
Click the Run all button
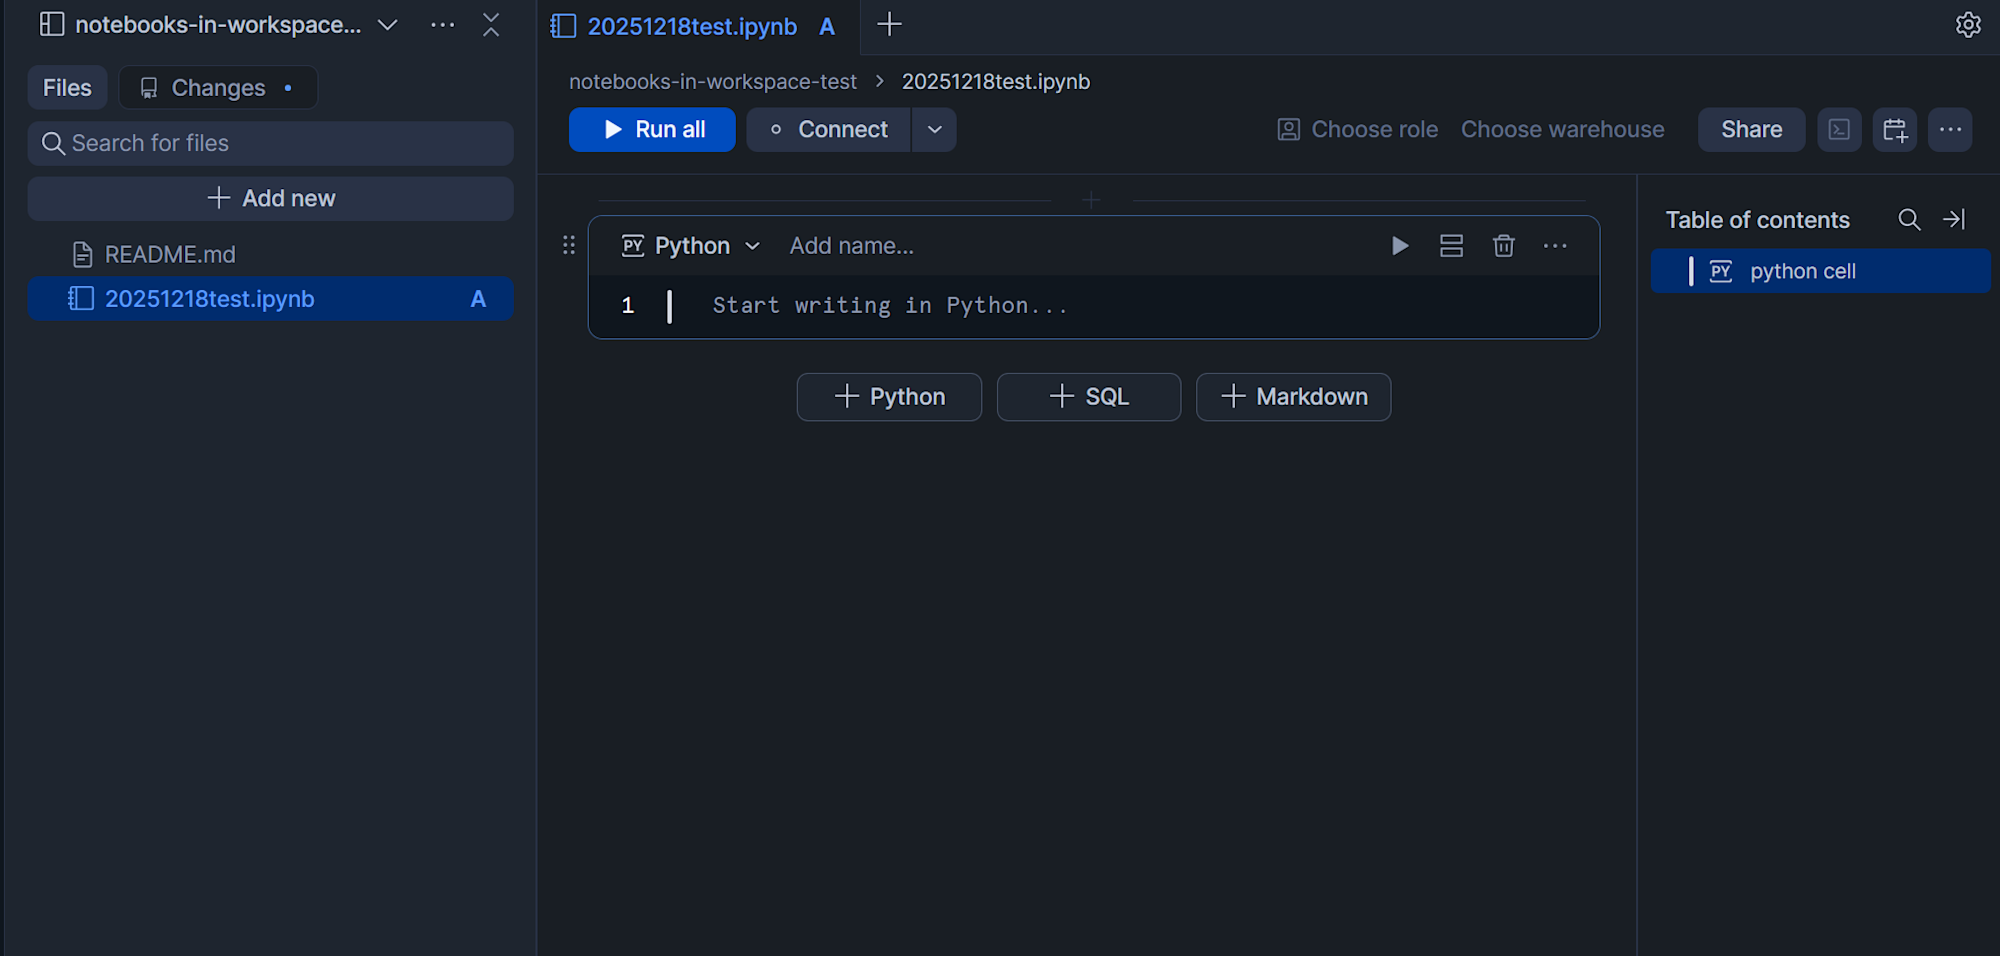click(x=652, y=130)
